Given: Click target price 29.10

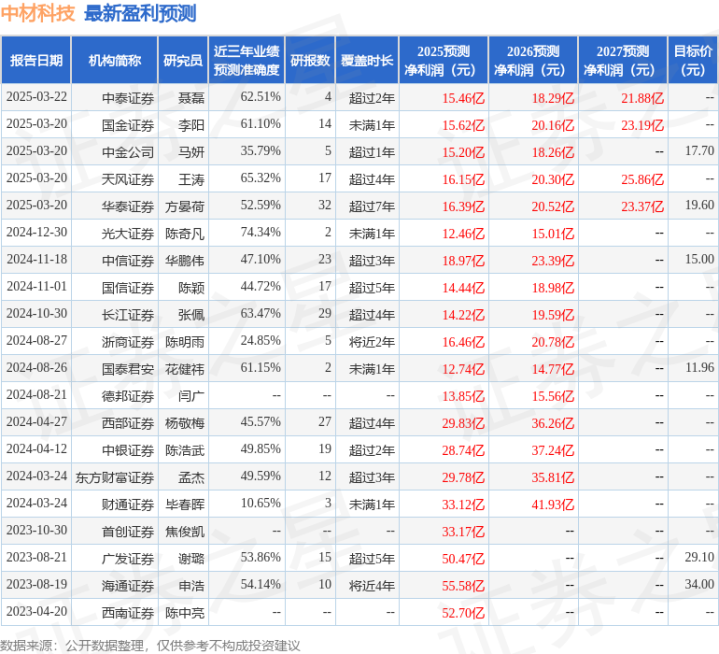Looking at the screenshot, I should 699,557.
